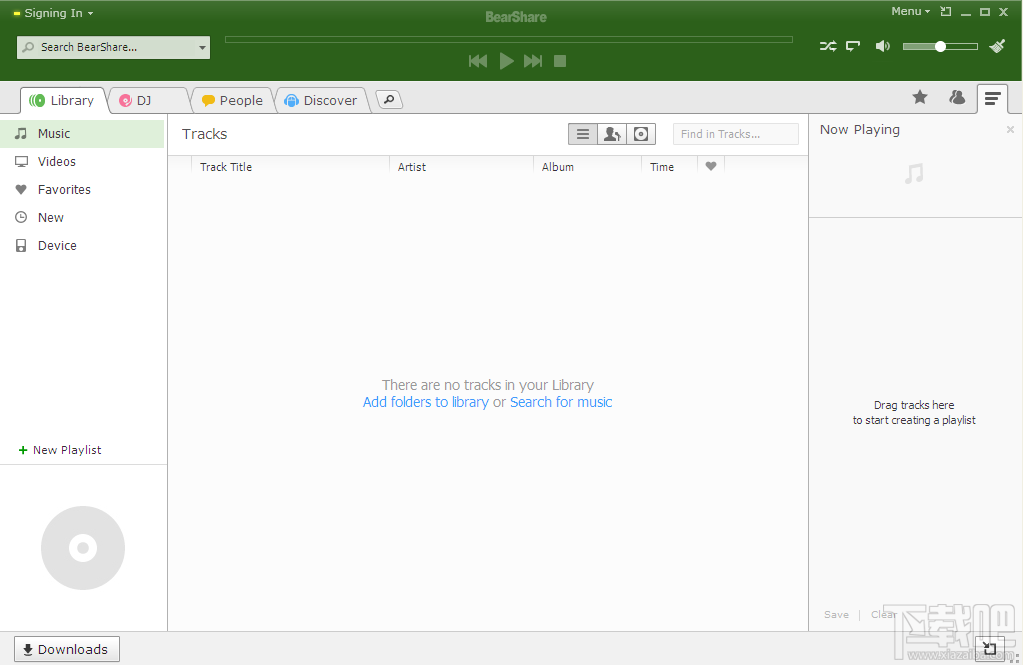Switch to artist view

(x=612, y=134)
